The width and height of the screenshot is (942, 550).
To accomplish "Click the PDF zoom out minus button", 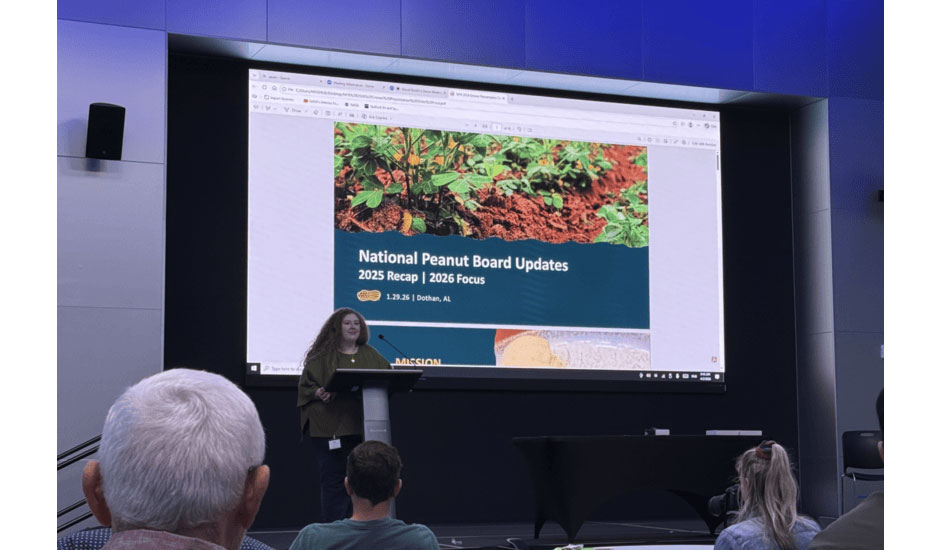I will (467, 125).
